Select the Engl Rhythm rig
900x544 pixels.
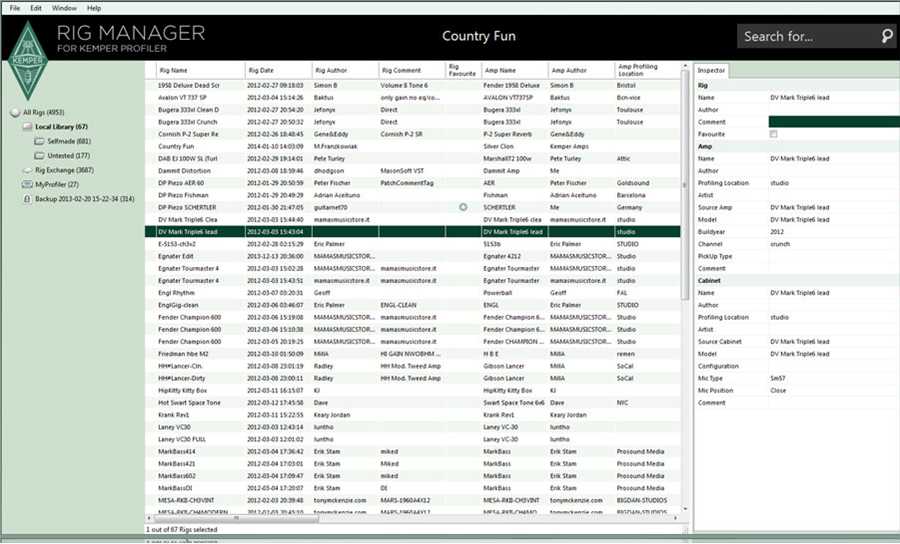(x=413, y=293)
